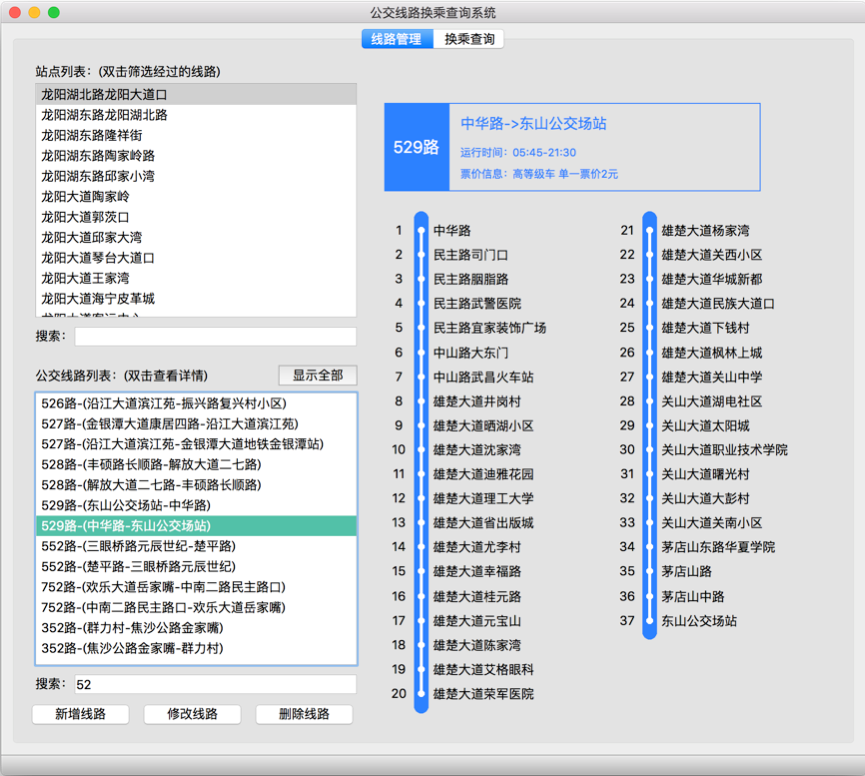Select station 龙阳湖北路龙阳大道口
This screenshot has width=865, height=776.
[196, 94]
